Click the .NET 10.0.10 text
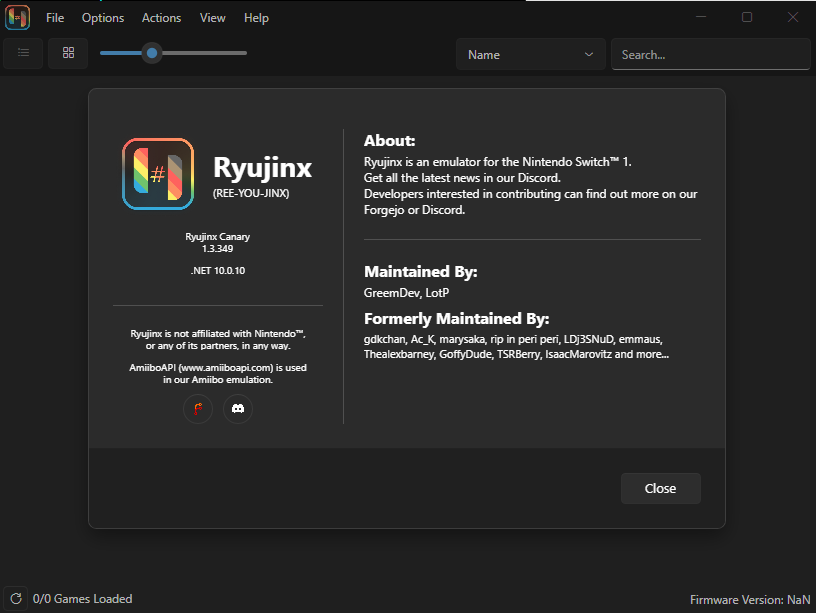 [218, 271]
